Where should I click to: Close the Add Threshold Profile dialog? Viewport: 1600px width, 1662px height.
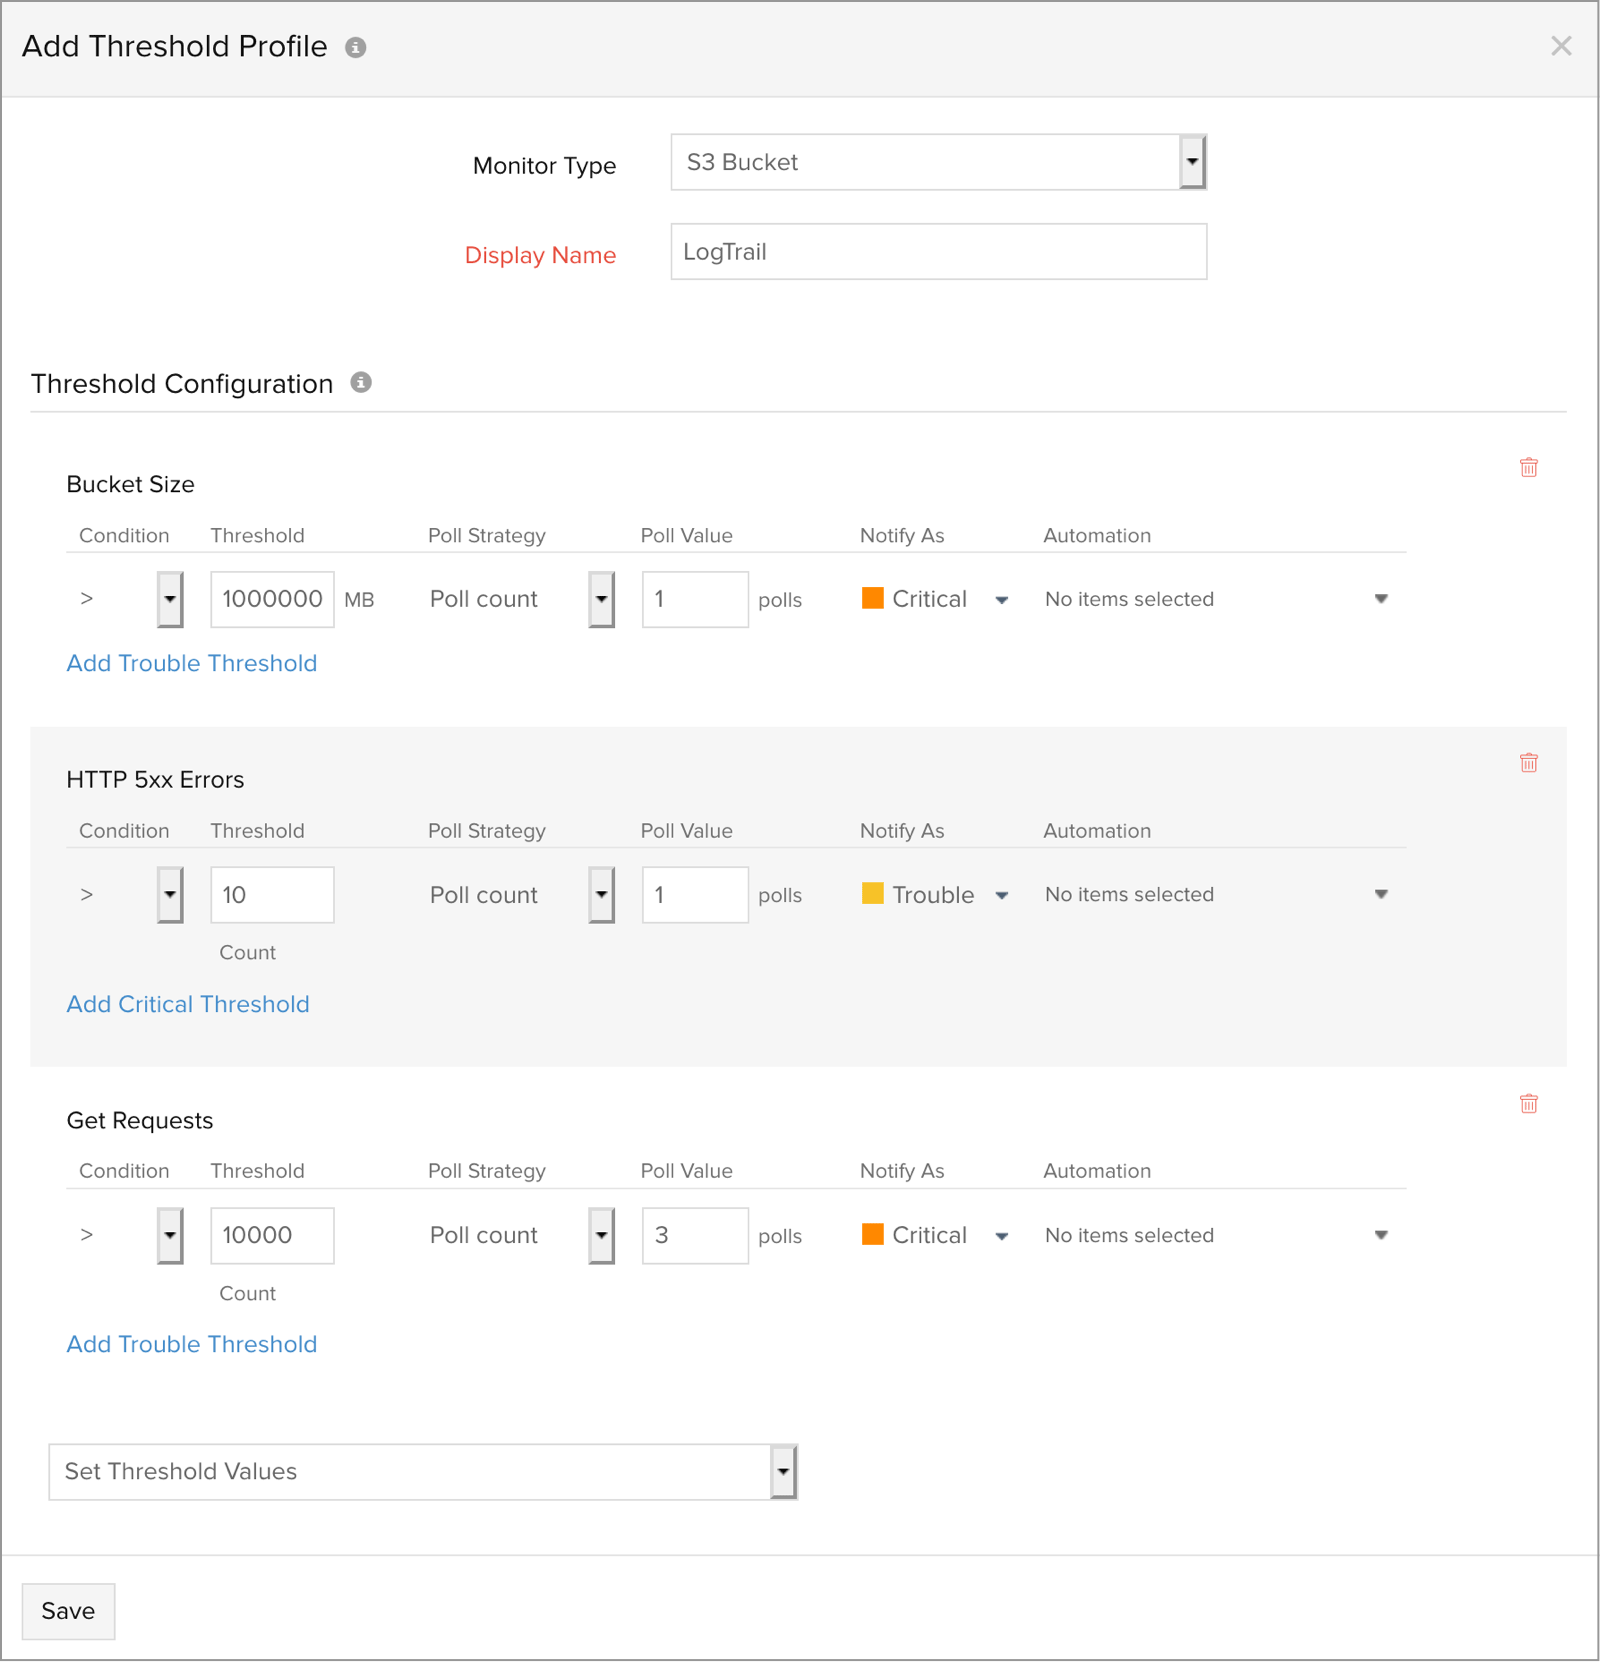click(1561, 46)
